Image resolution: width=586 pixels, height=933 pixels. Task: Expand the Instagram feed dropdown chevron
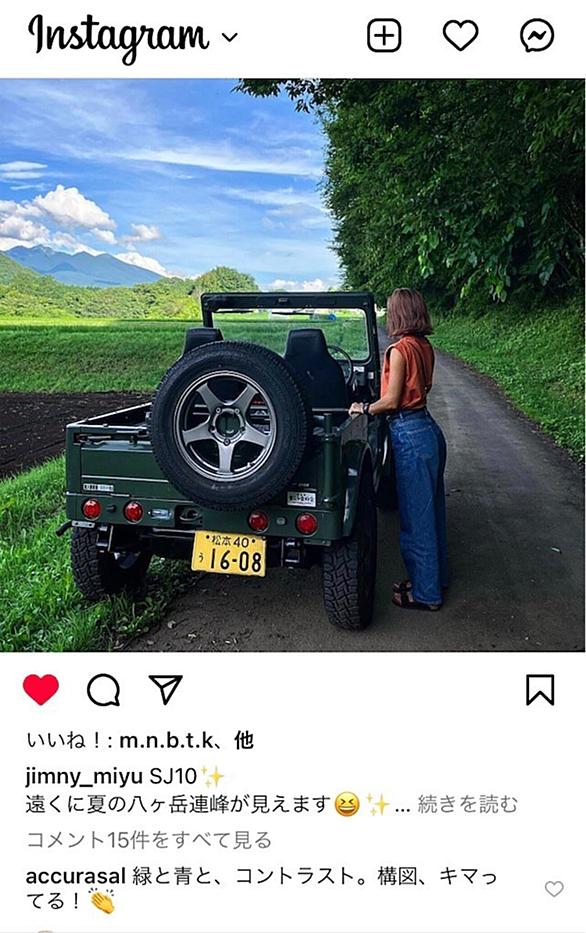point(230,37)
